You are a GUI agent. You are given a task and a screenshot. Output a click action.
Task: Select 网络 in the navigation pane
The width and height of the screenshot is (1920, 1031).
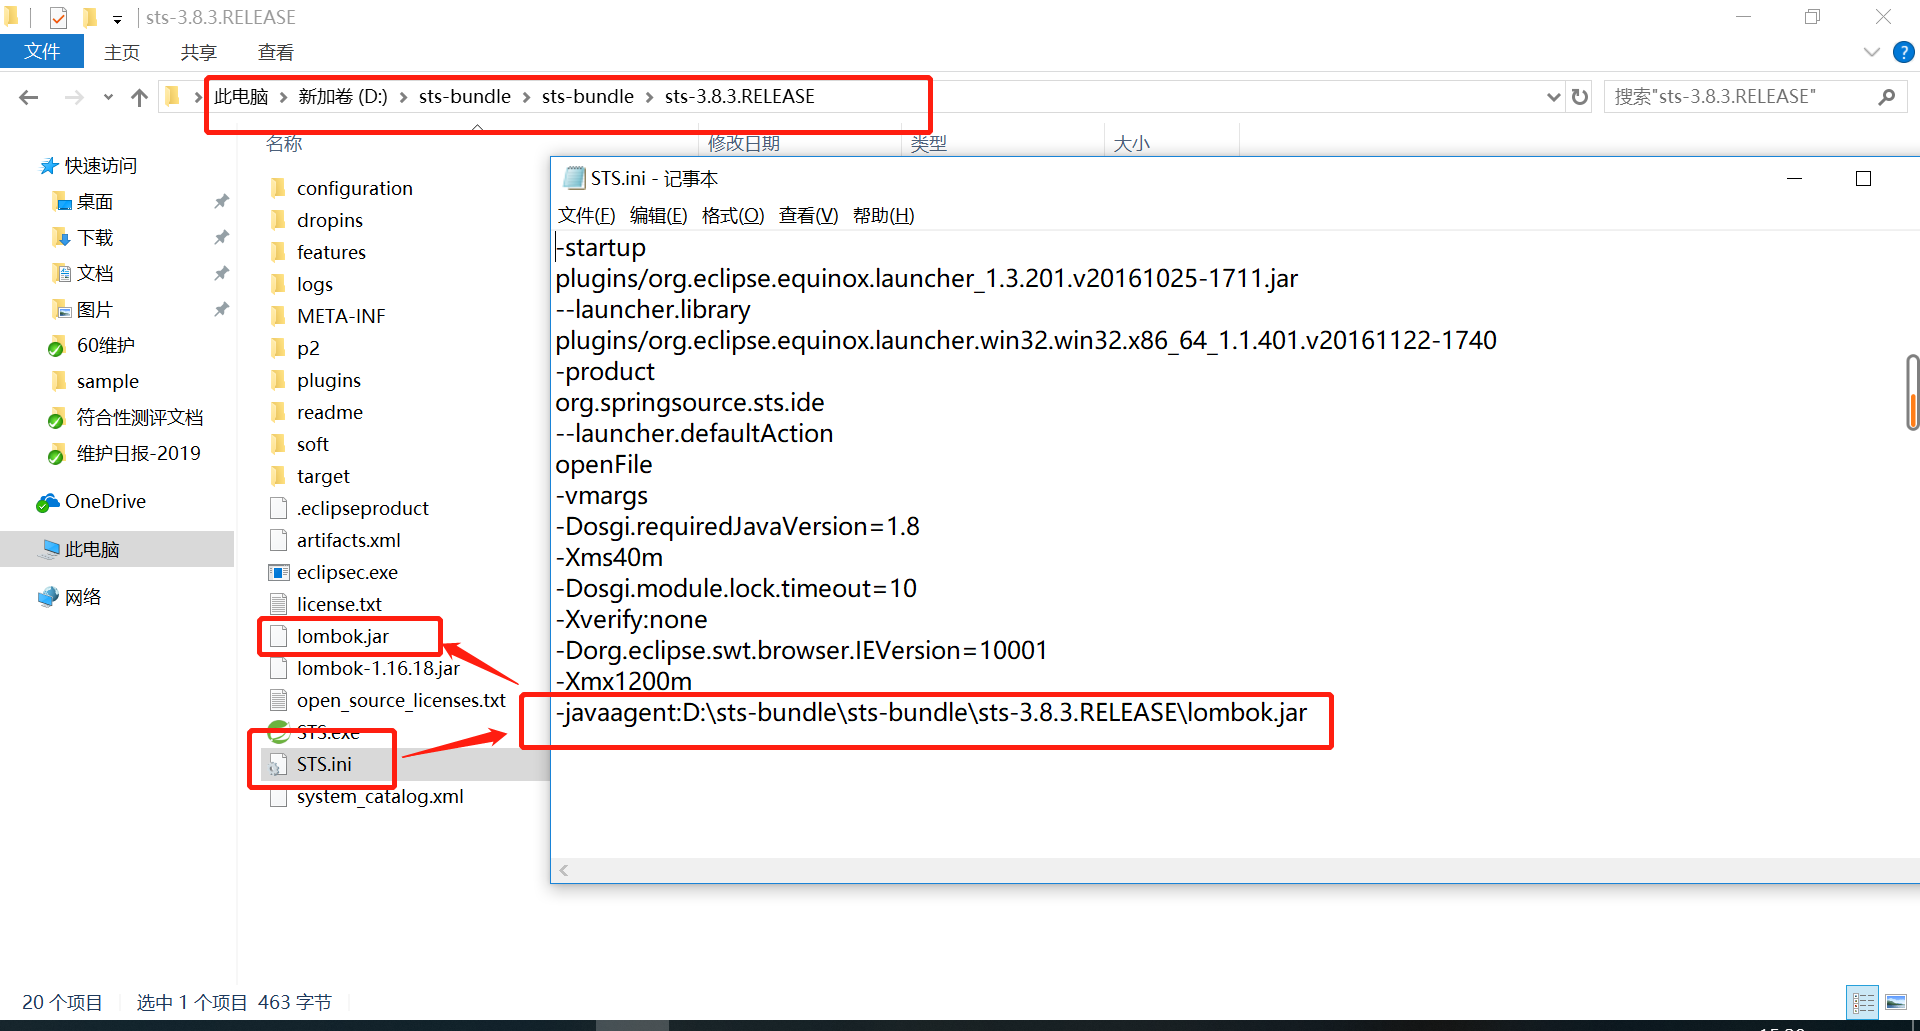coord(83,598)
